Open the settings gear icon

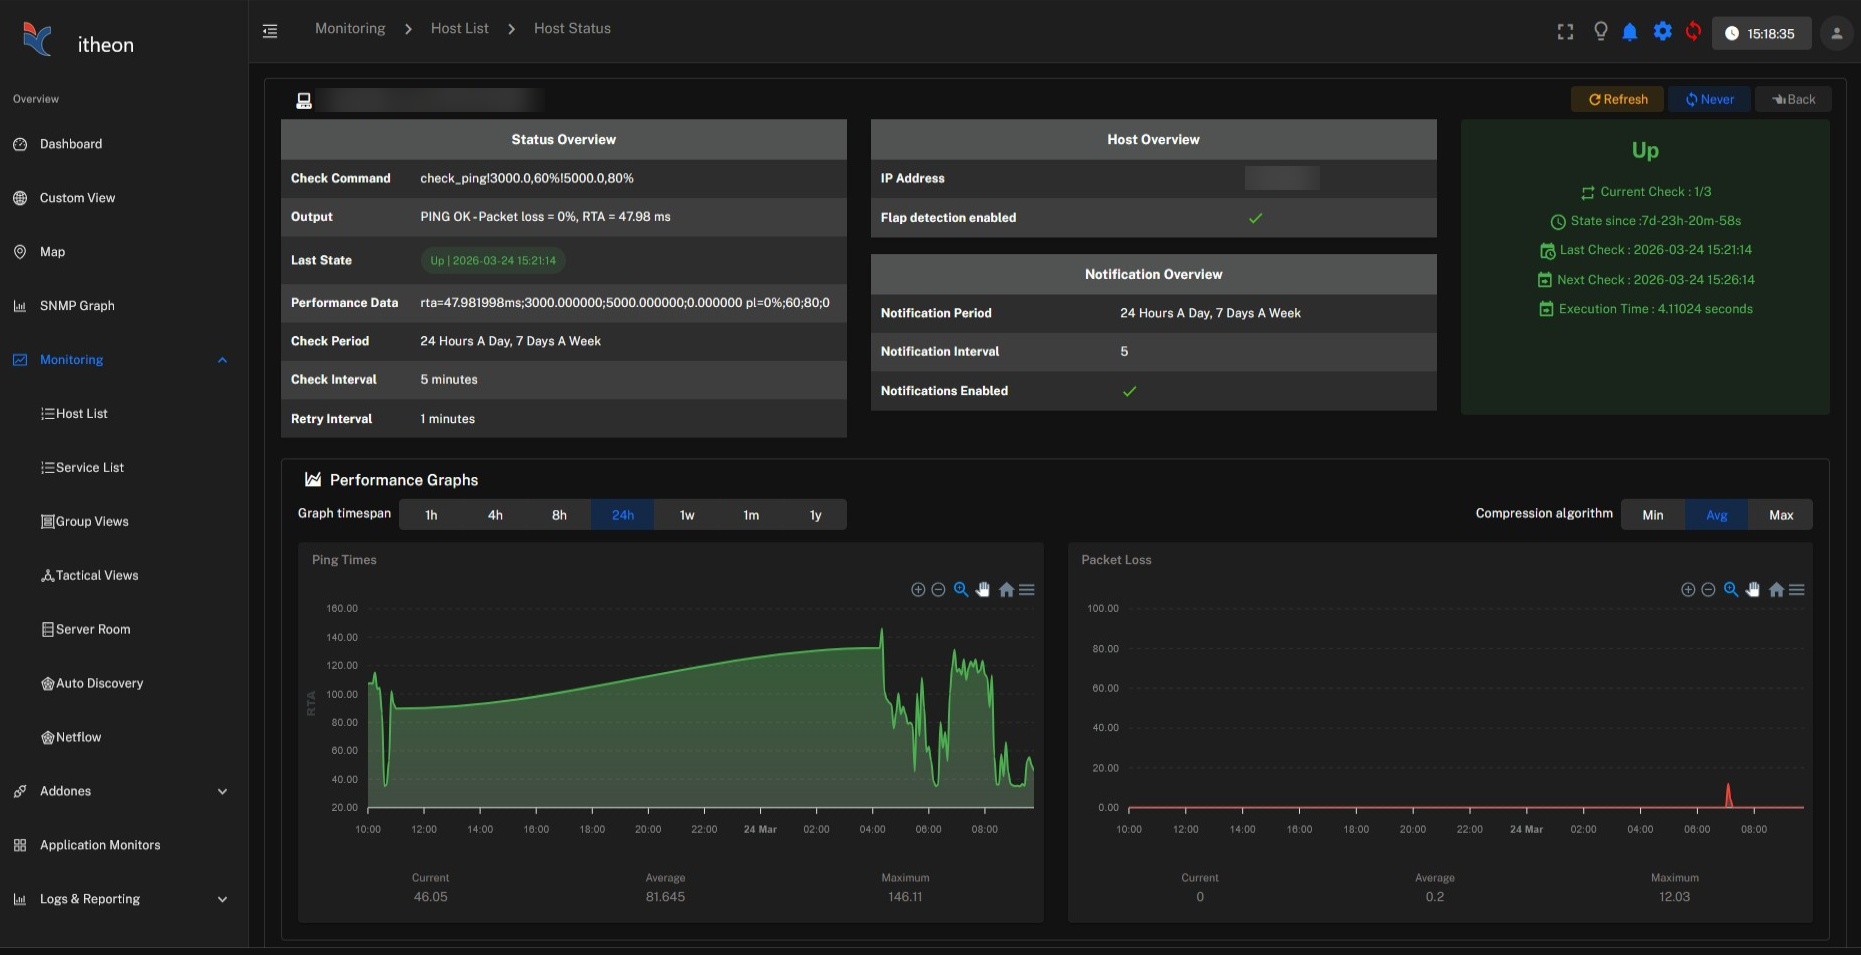coord(1662,32)
